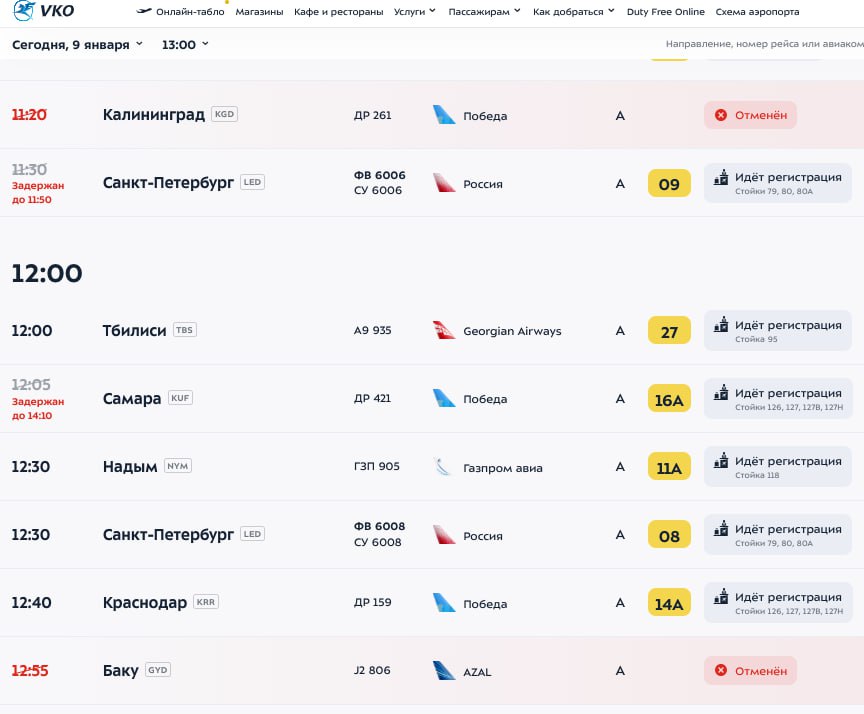Screen dimensions: 864x714
Task: Open Кафе и рестораны section
Action: [339, 12]
